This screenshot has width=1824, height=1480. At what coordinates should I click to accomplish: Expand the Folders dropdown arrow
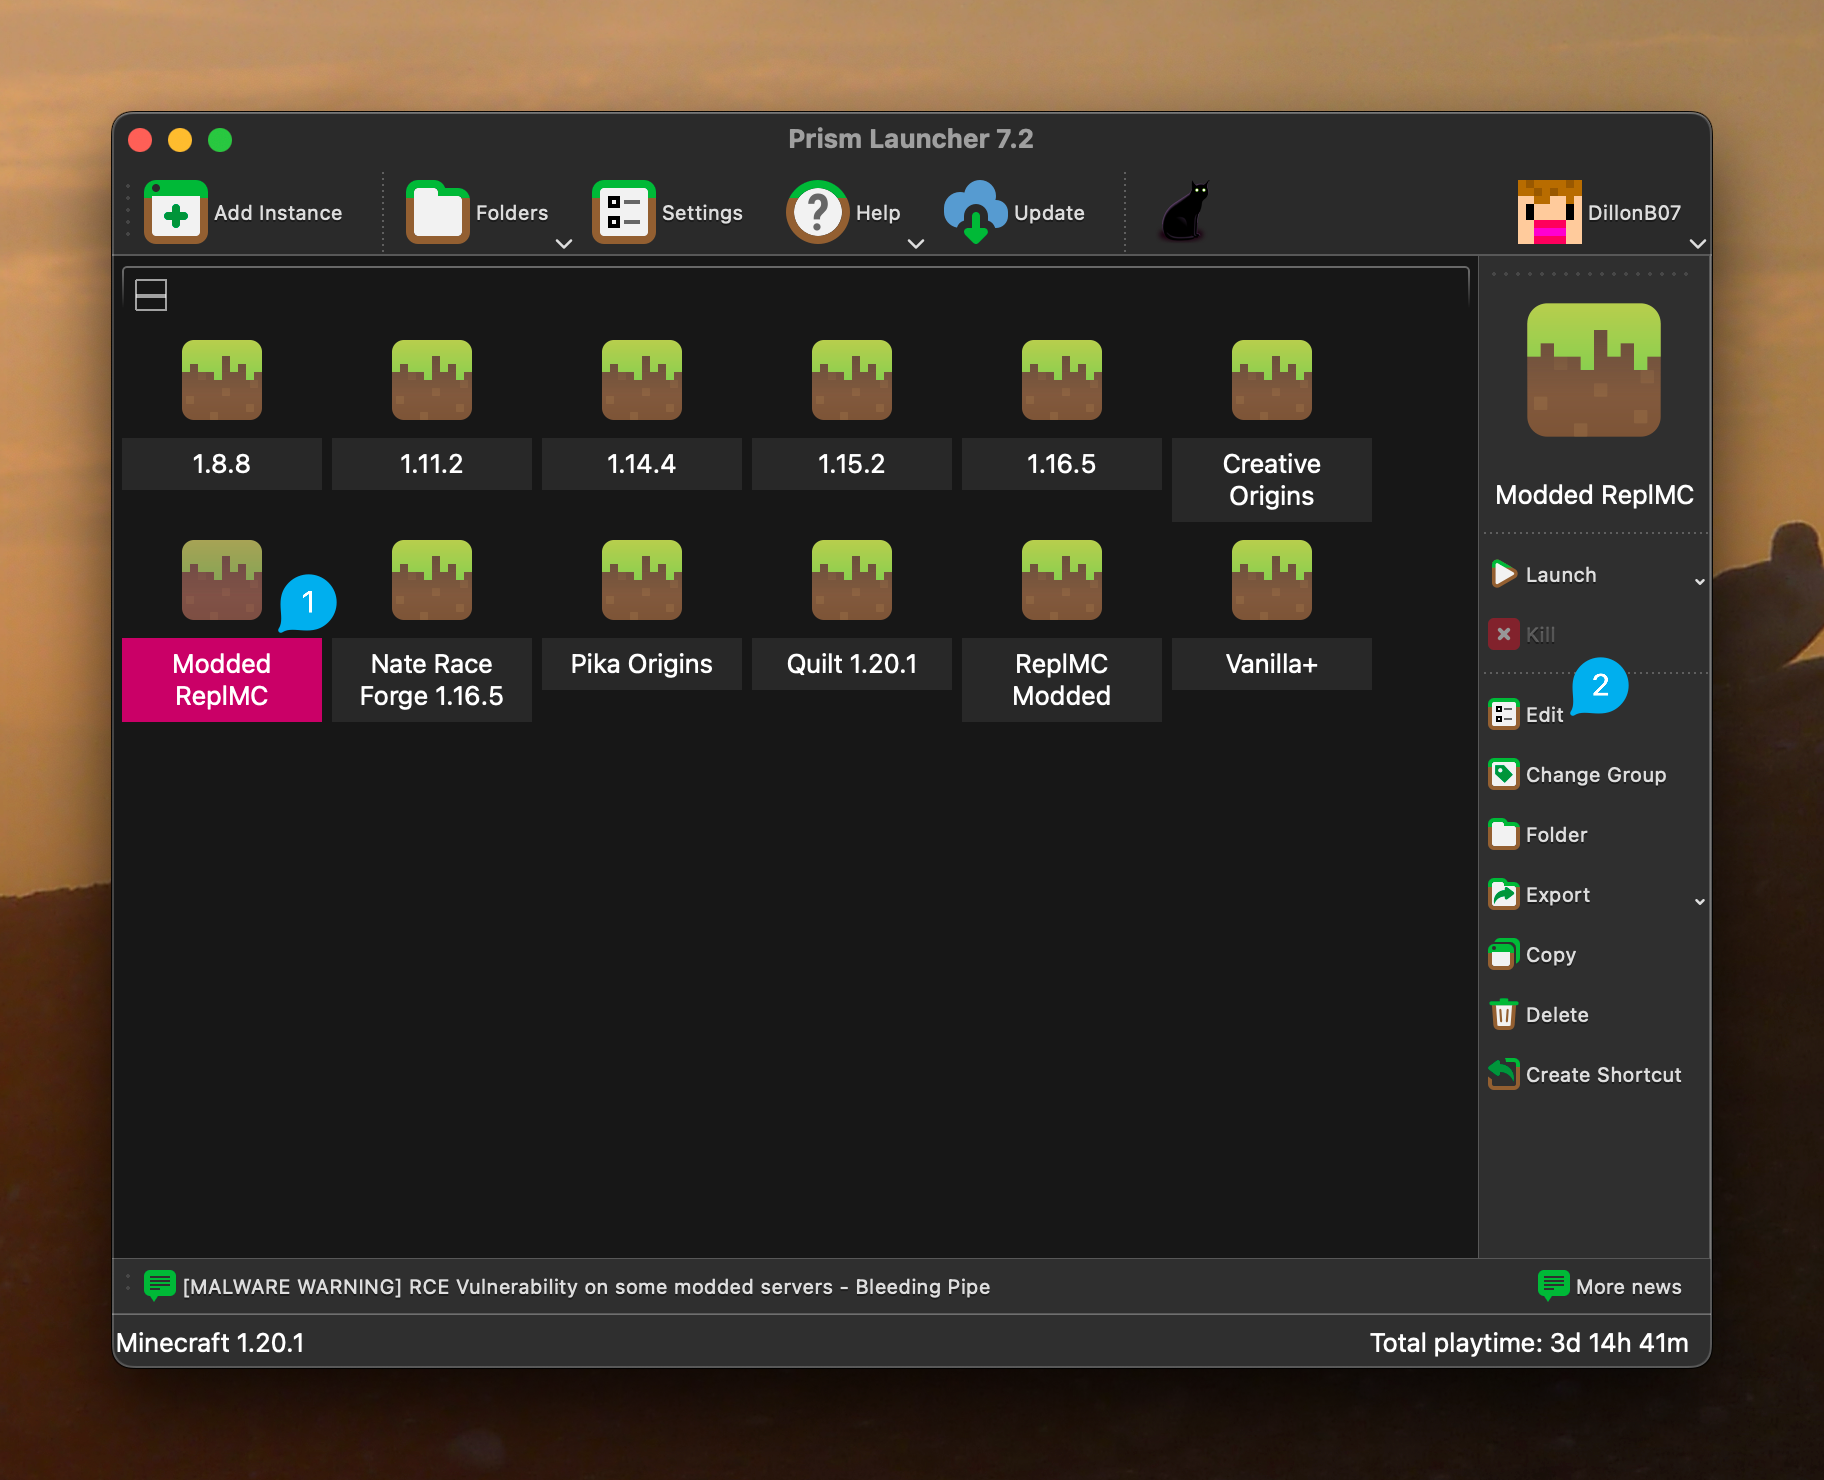[564, 243]
